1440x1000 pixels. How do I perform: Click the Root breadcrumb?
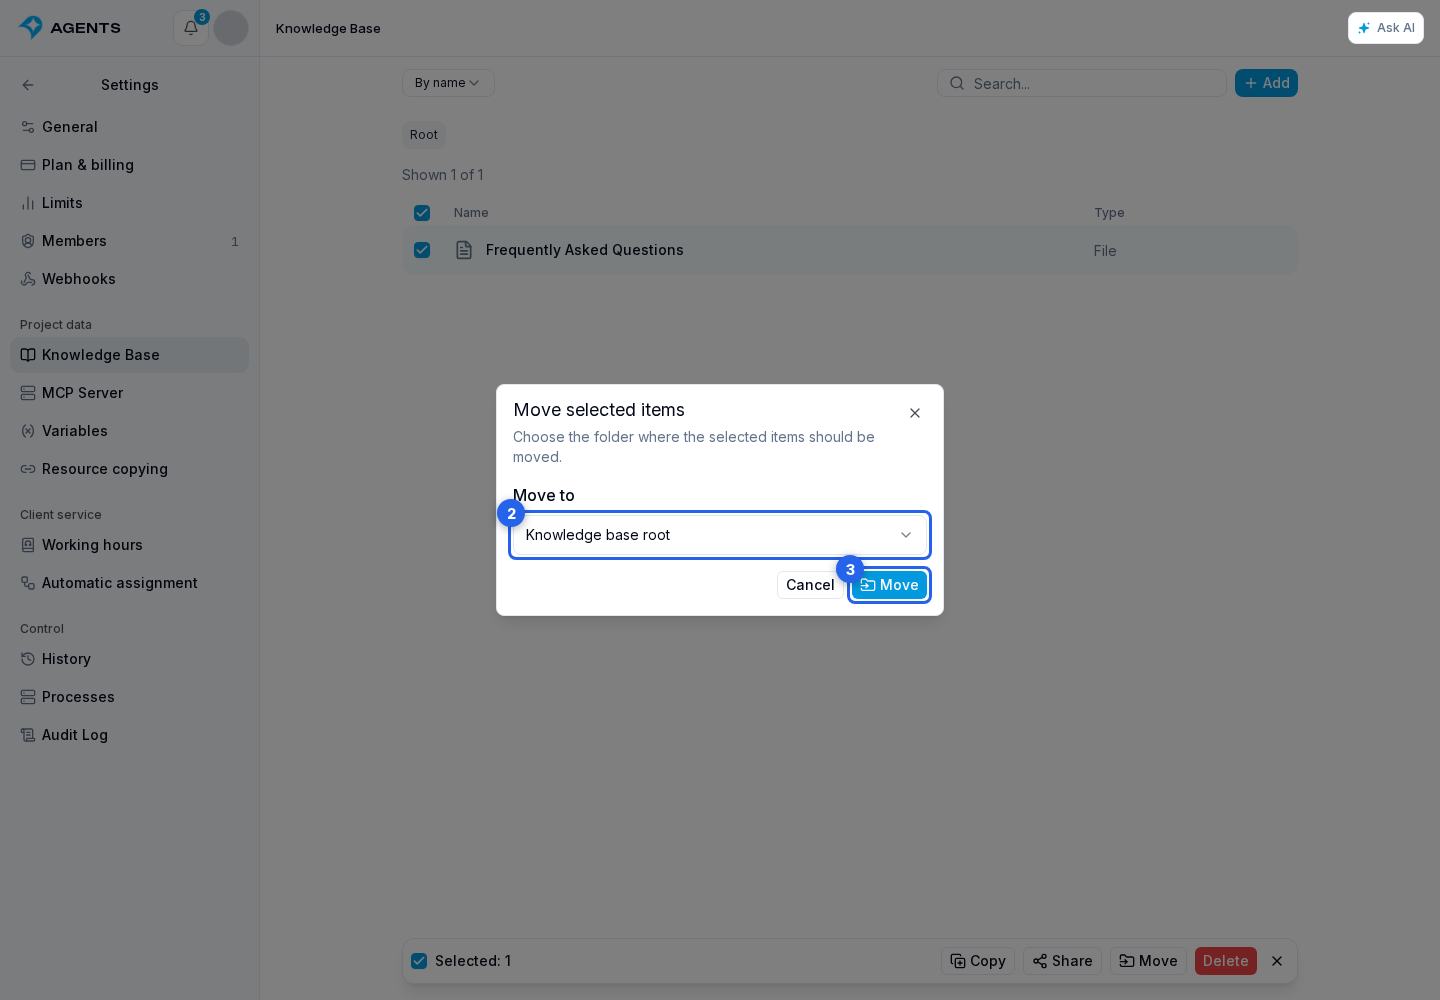pyautogui.click(x=424, y=135)
